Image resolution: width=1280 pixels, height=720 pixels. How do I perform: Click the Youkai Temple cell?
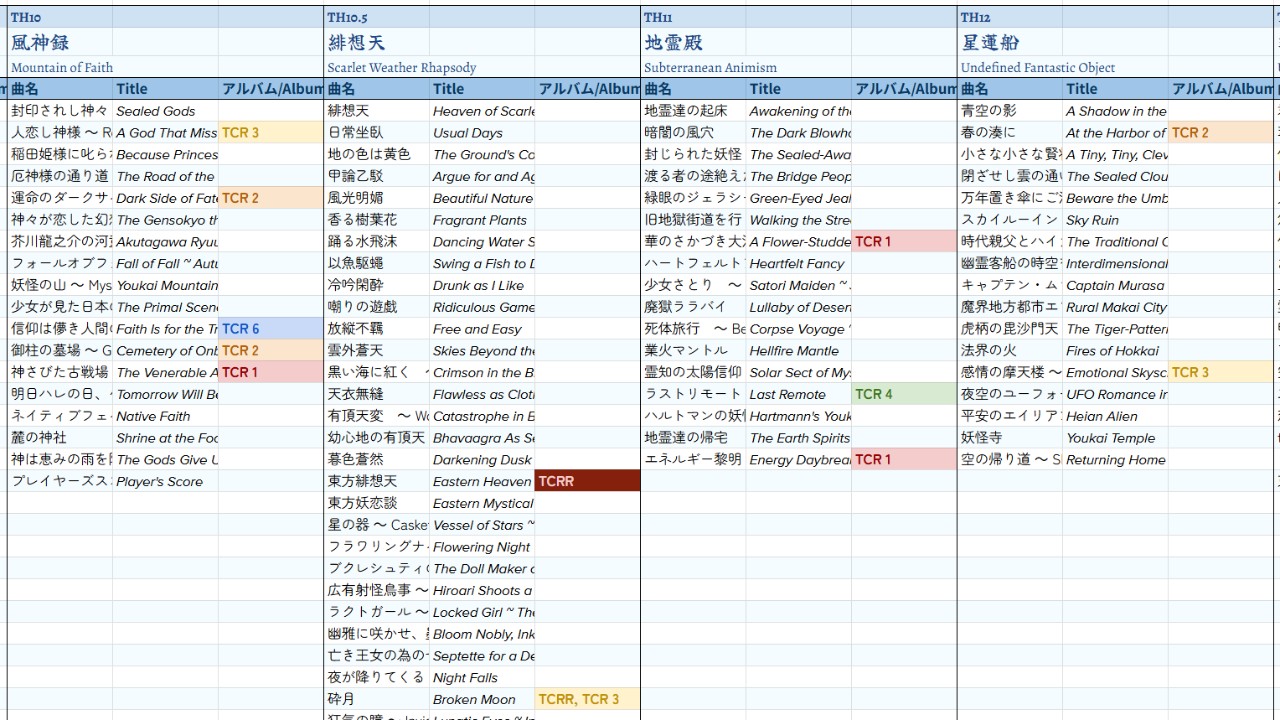pyautogui.click(x=1115, y=438)
